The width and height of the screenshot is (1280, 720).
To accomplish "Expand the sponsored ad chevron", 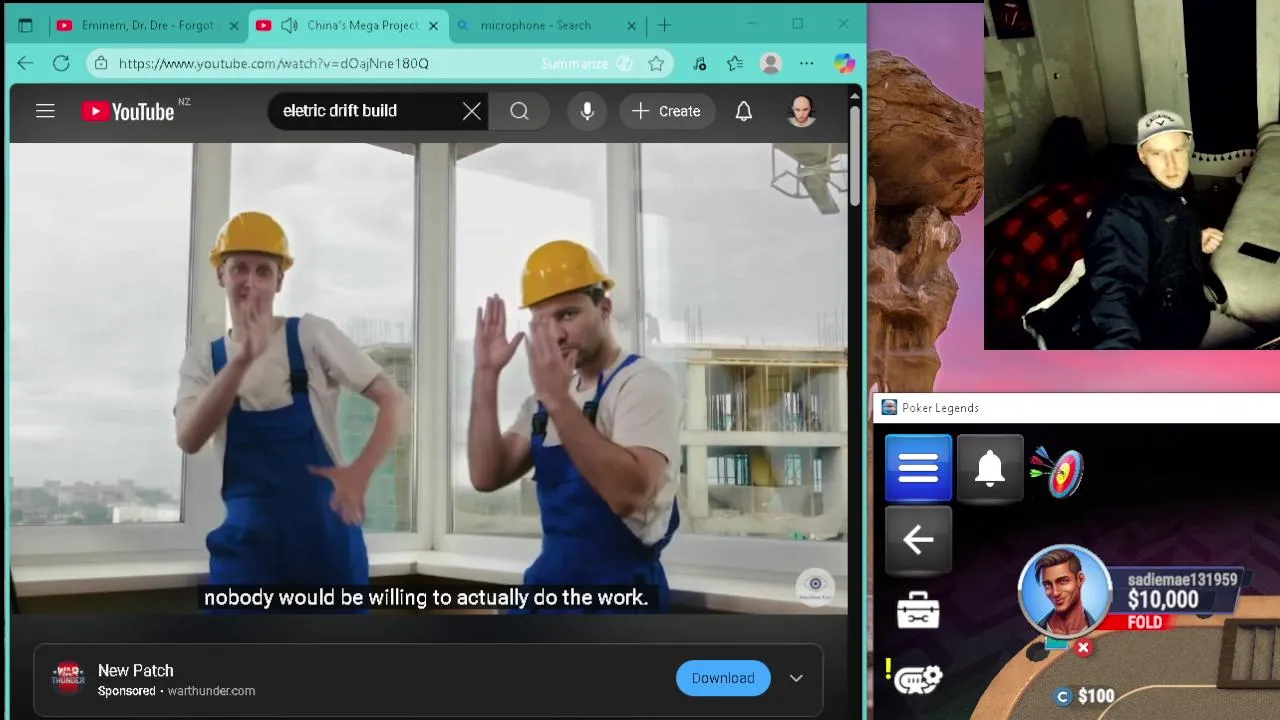I will coord(796,678).
